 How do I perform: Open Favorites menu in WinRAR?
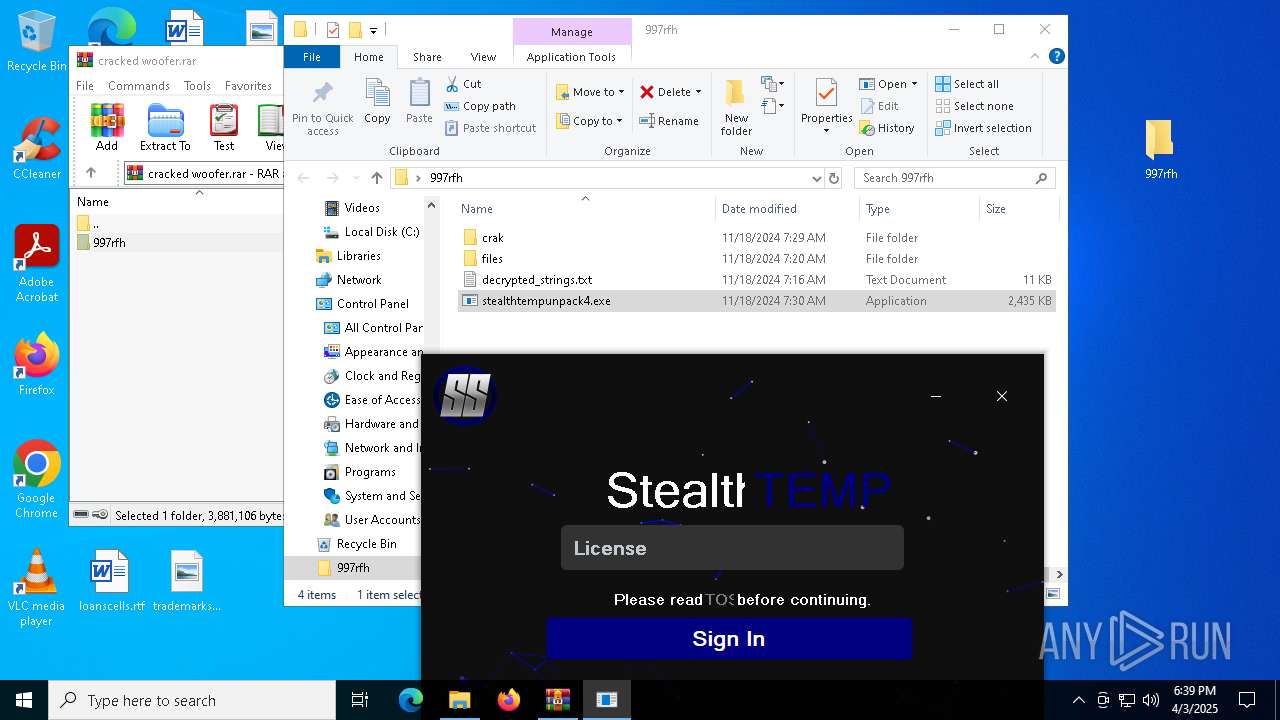point(248,86)
